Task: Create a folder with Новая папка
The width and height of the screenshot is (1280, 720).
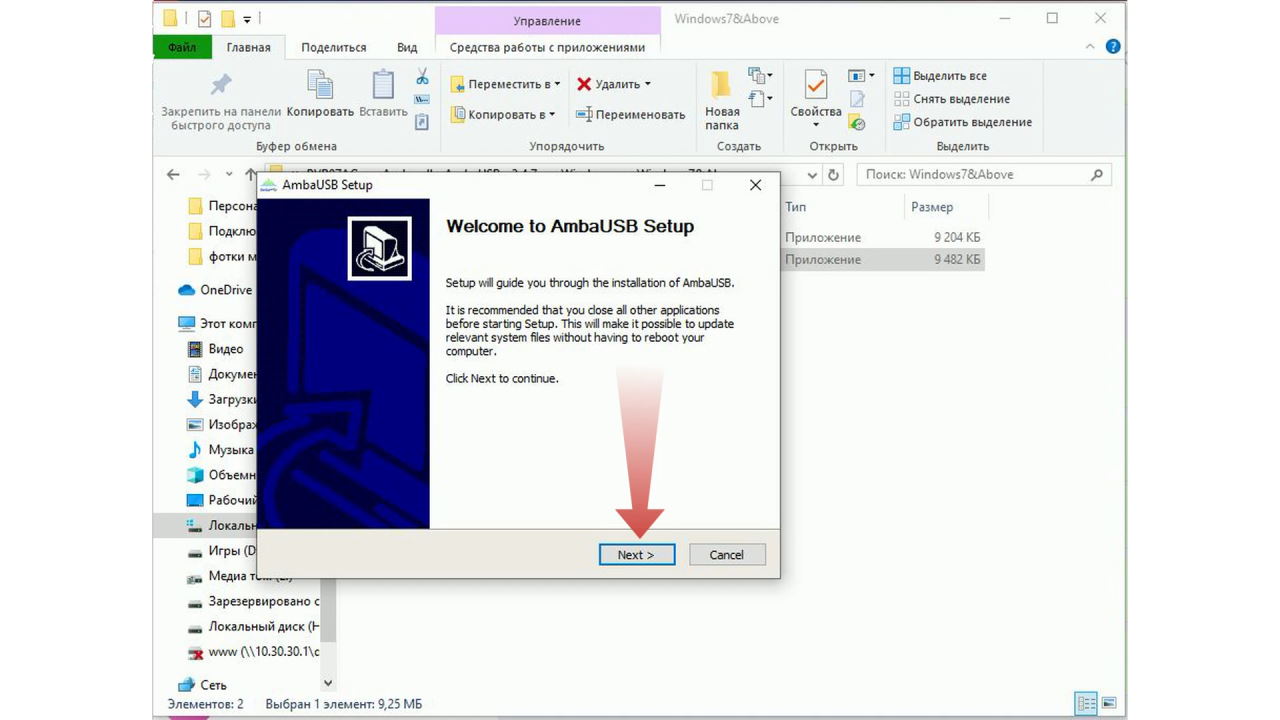Action: (x=722, y=101)
